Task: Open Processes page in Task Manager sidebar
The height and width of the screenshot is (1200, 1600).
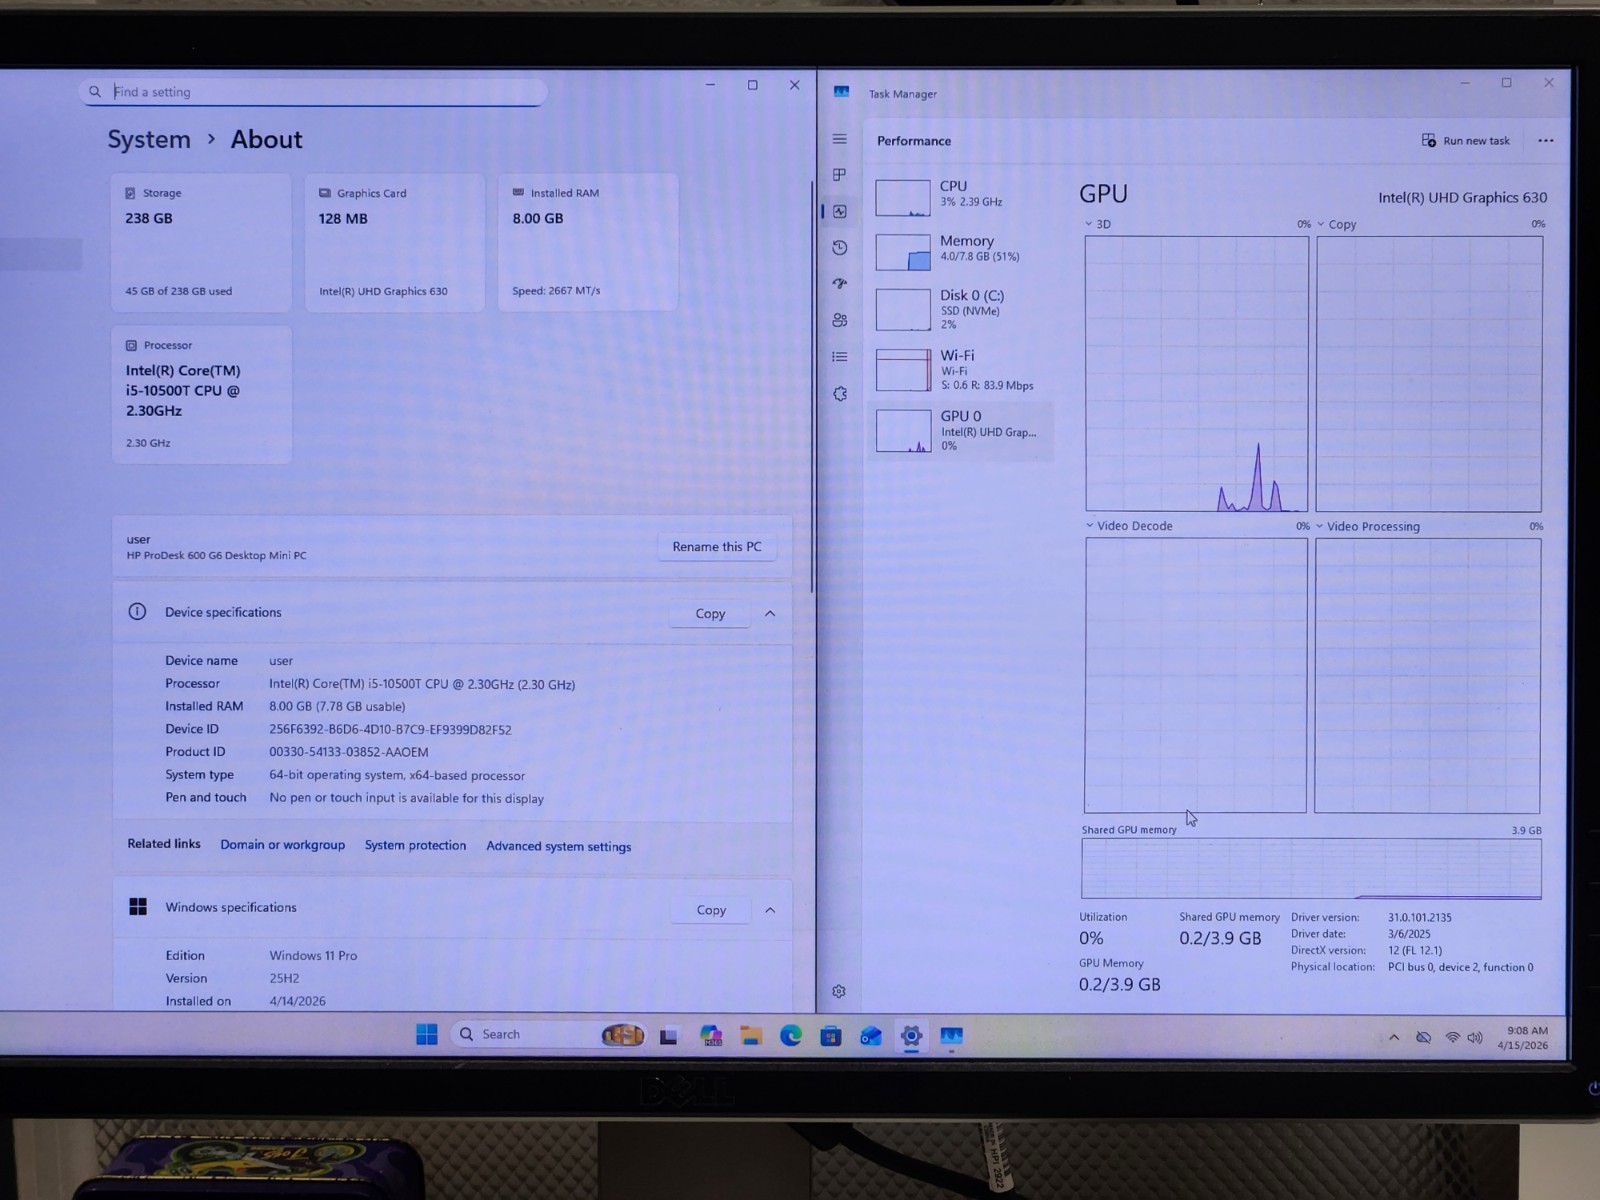Action: pos(840,175)
